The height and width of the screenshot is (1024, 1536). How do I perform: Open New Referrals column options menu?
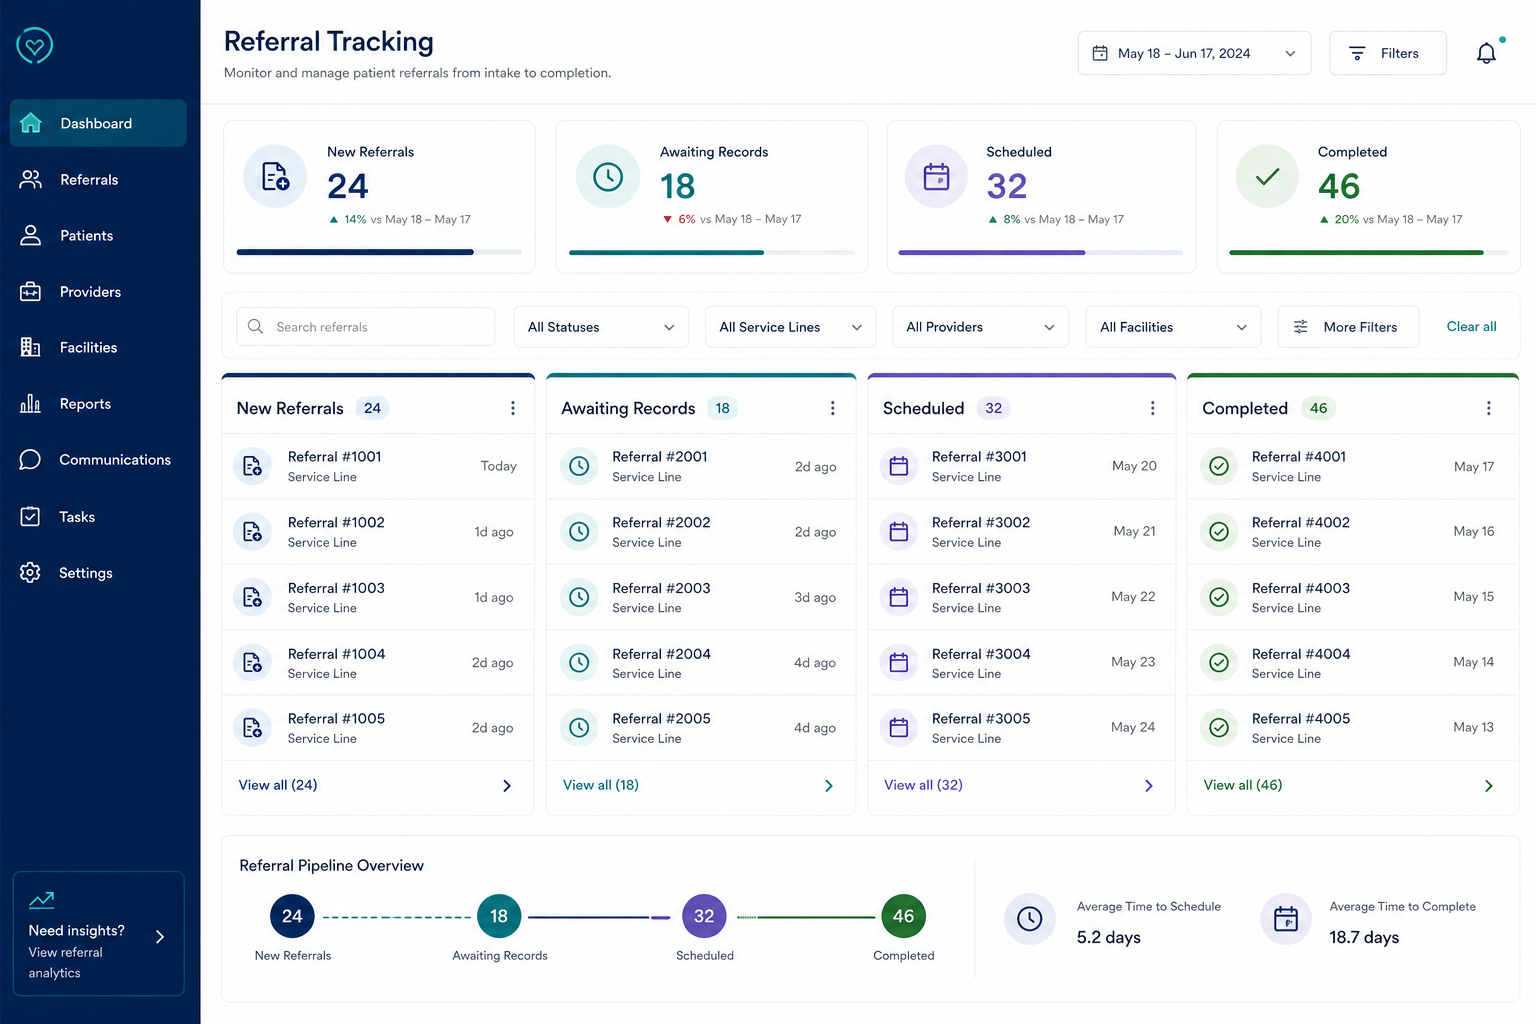(x=513, y=408)
